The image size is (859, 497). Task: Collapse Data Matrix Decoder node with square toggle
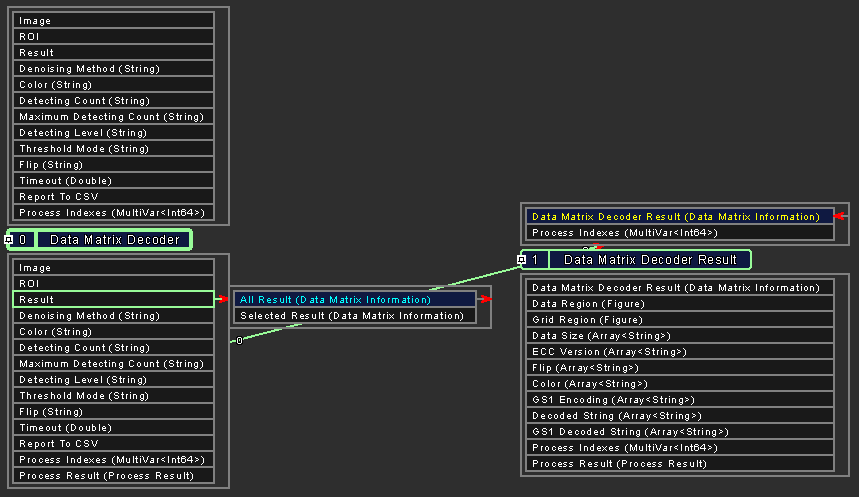click(x=8, y=239)
